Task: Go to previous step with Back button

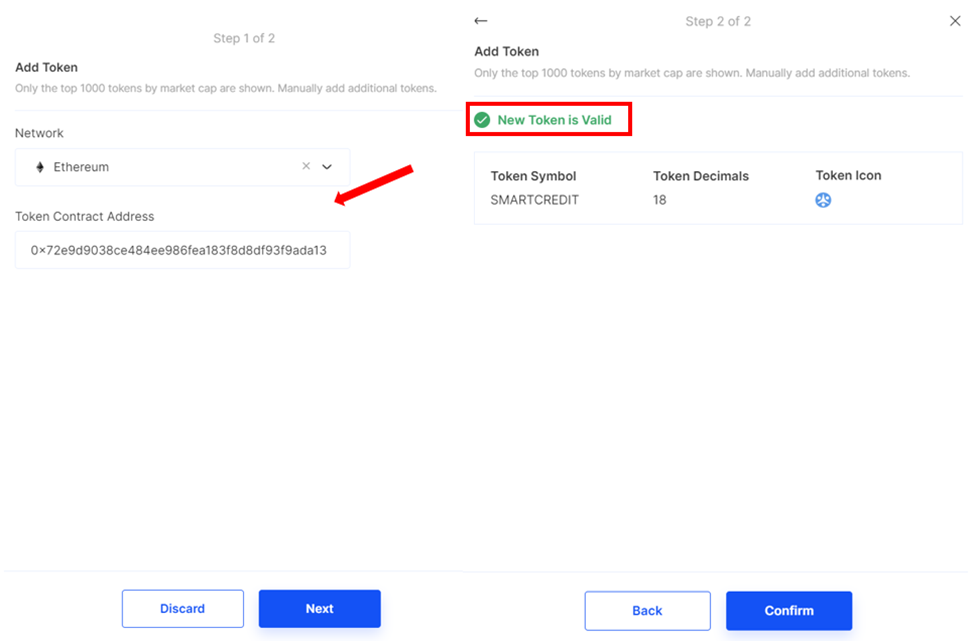Action: [647, 610]
